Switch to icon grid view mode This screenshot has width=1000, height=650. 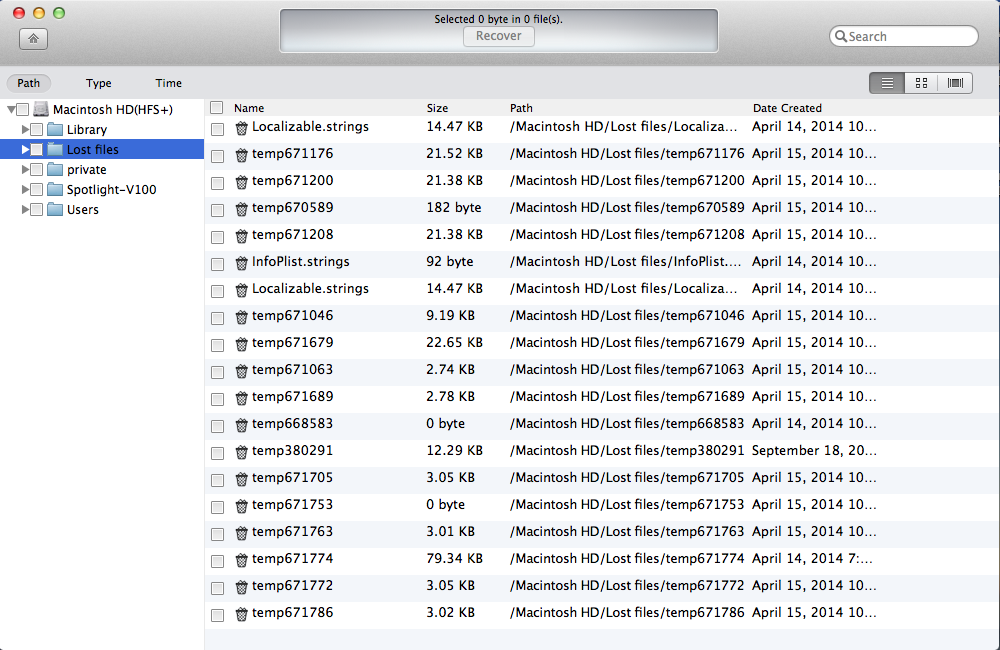click(921, 83)
